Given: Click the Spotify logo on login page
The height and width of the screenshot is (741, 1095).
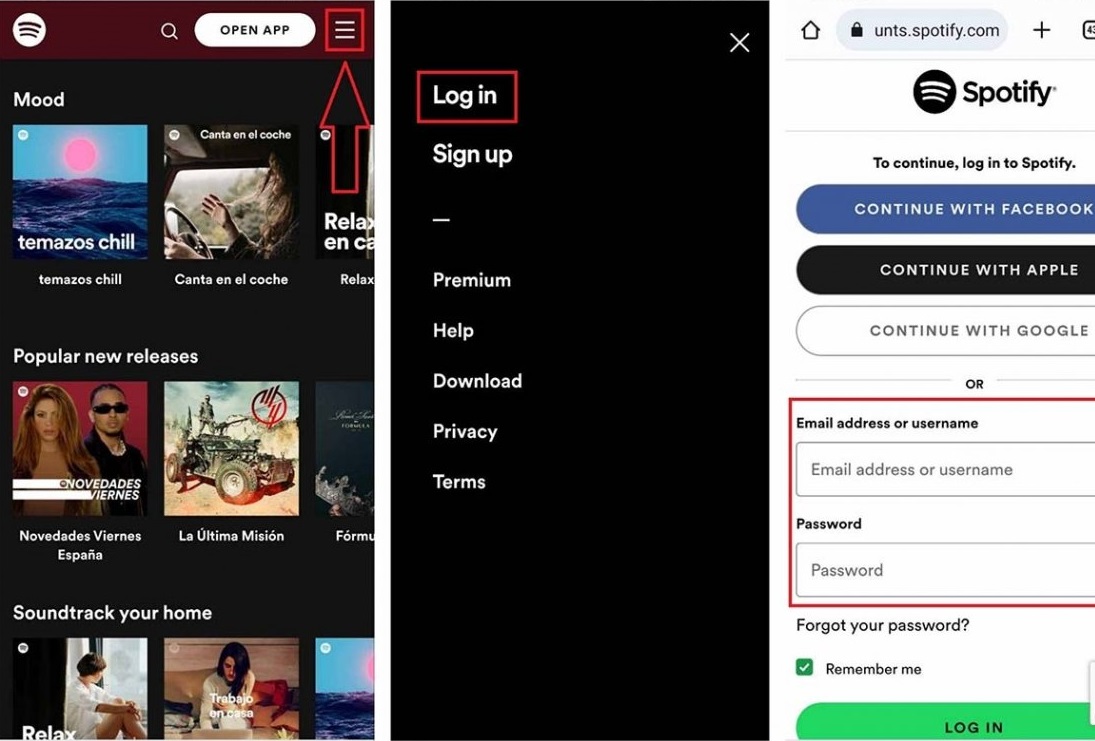Looking at the screenshot, I should point(985,91).
